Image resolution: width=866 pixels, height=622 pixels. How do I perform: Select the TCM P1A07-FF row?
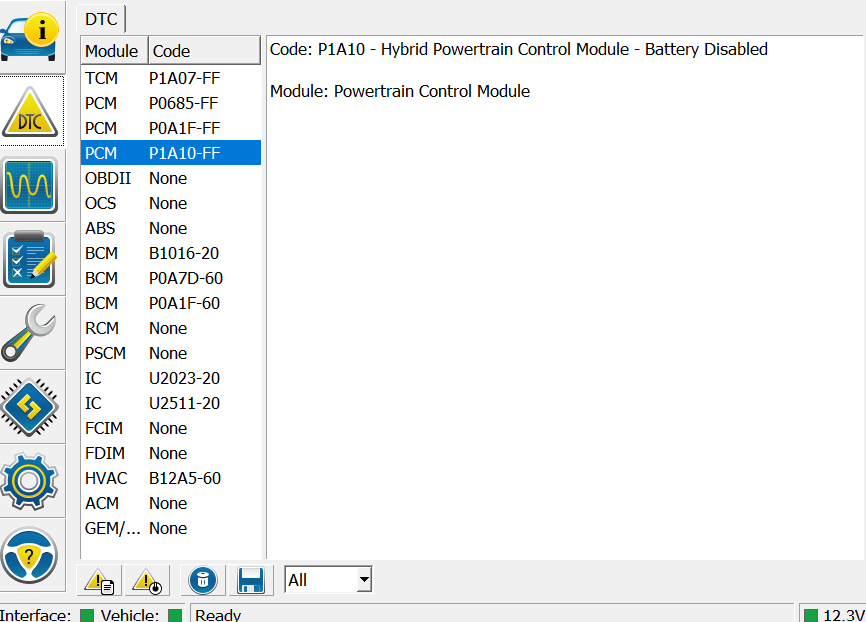pyautogui.click(x=170, y=78)
